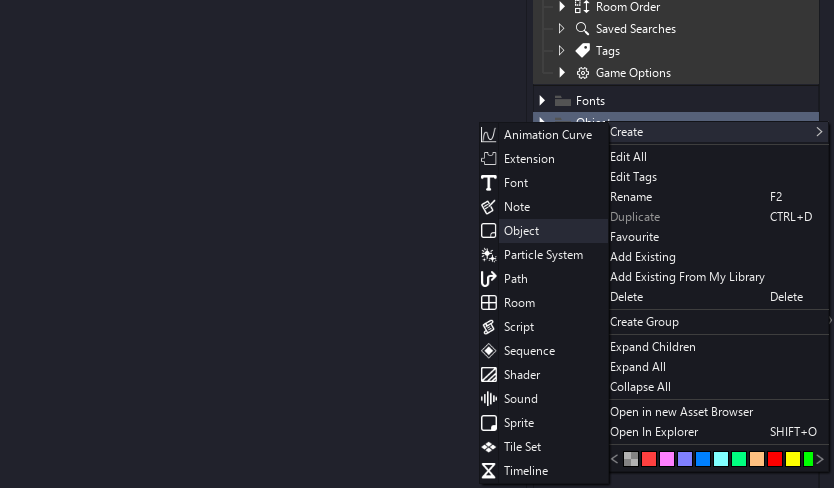Viewport: 834px width, 488px height.
Task: Expand the Room Order tree node
Action: coord(562,7)
